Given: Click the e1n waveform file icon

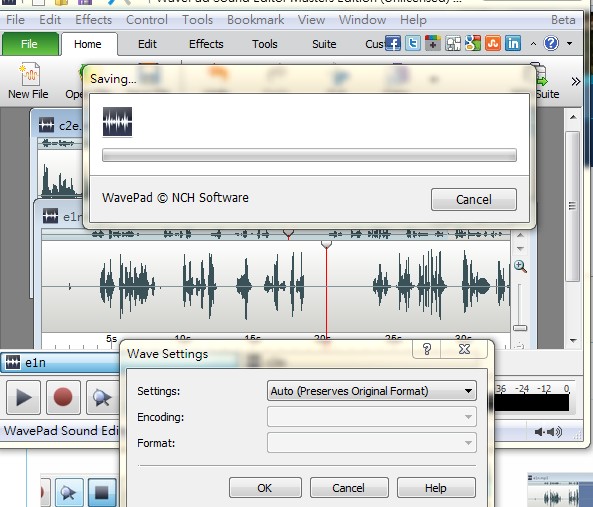Looking at the screenshot, I should tap(50, 216).
